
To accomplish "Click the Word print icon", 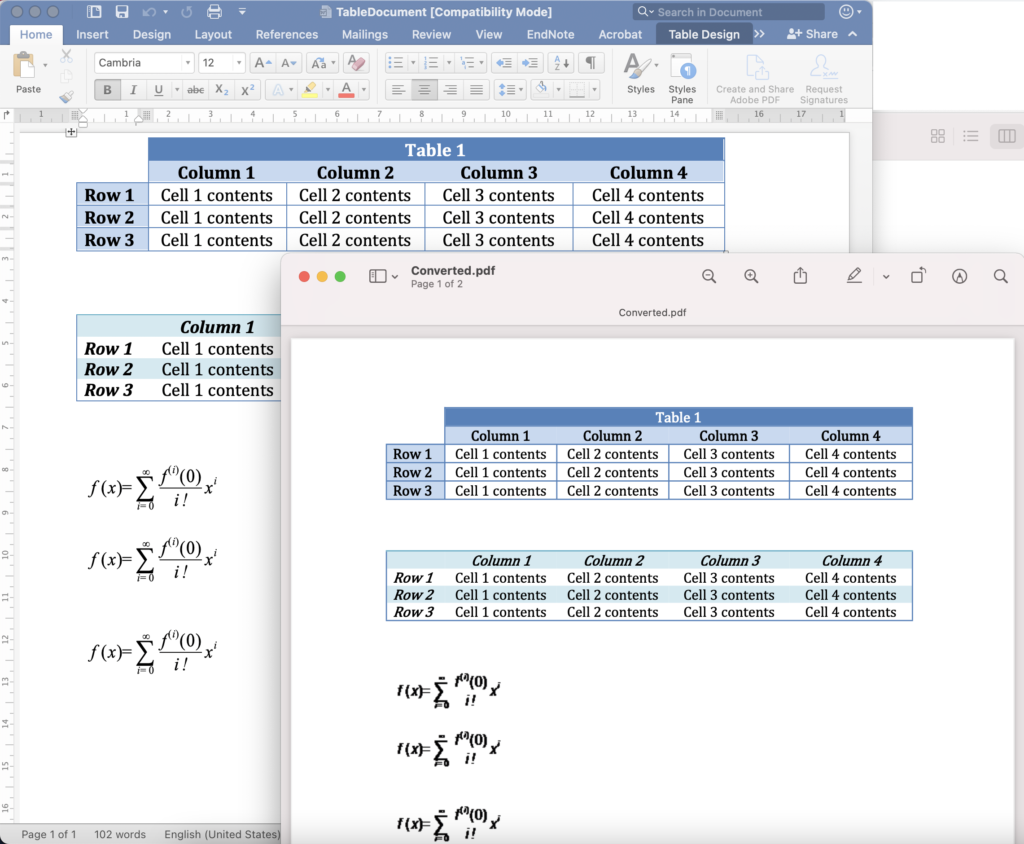I will pyautogui.click(x=214, y=12).
